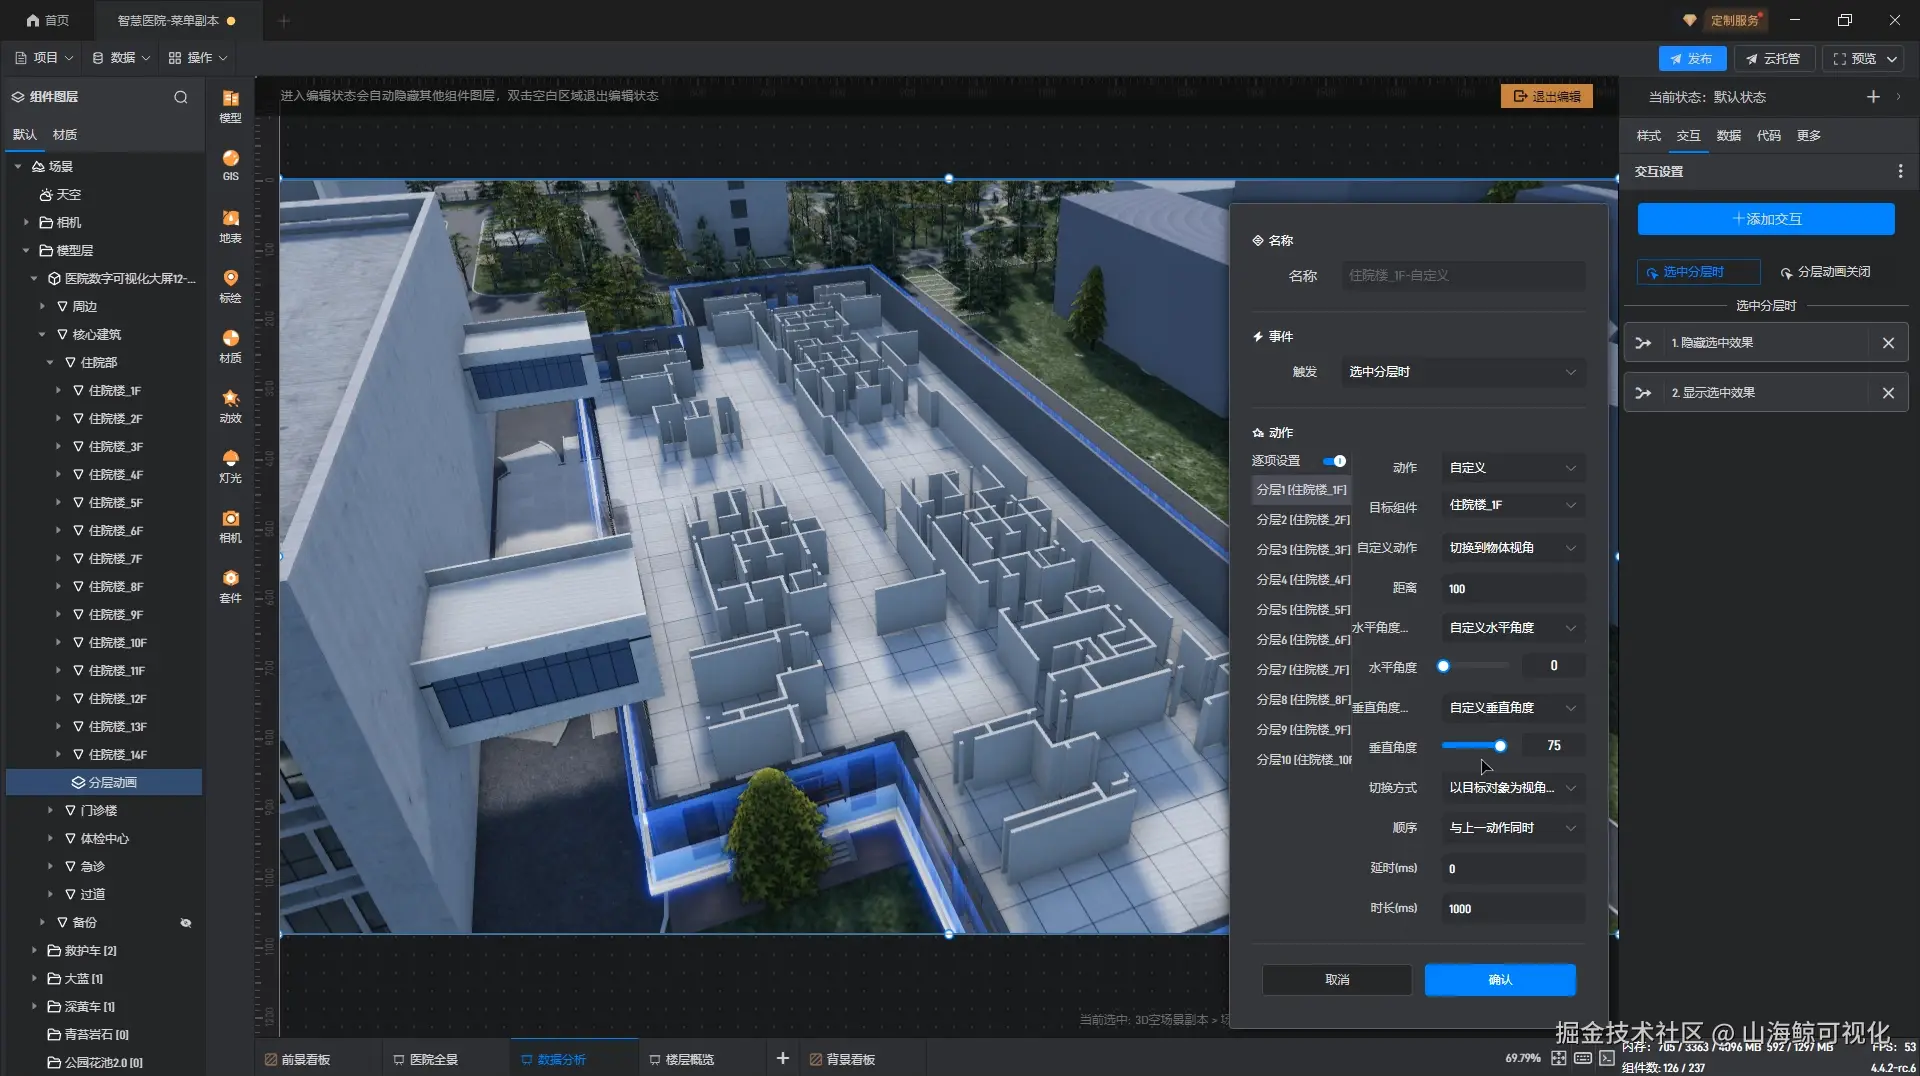Select the 标绘 marker tool

click(x=230, y=286)
